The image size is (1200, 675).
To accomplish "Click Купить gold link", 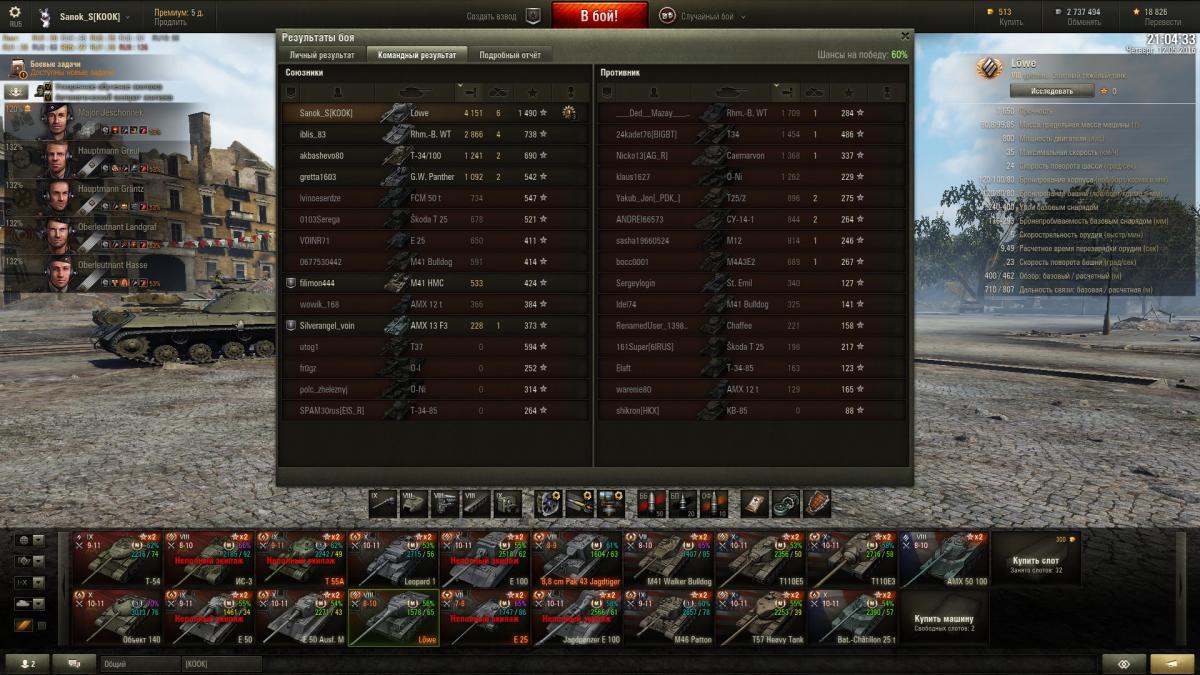I will tap(1011, 21).
